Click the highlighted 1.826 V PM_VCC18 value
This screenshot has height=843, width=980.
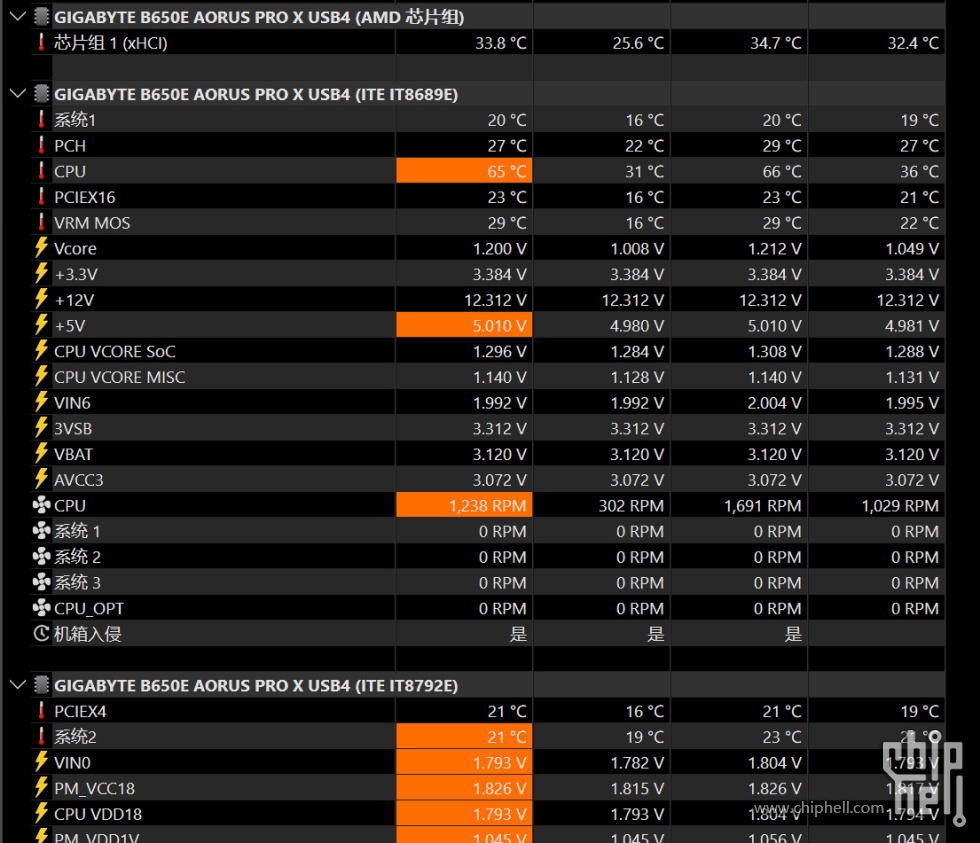point(464,788)
